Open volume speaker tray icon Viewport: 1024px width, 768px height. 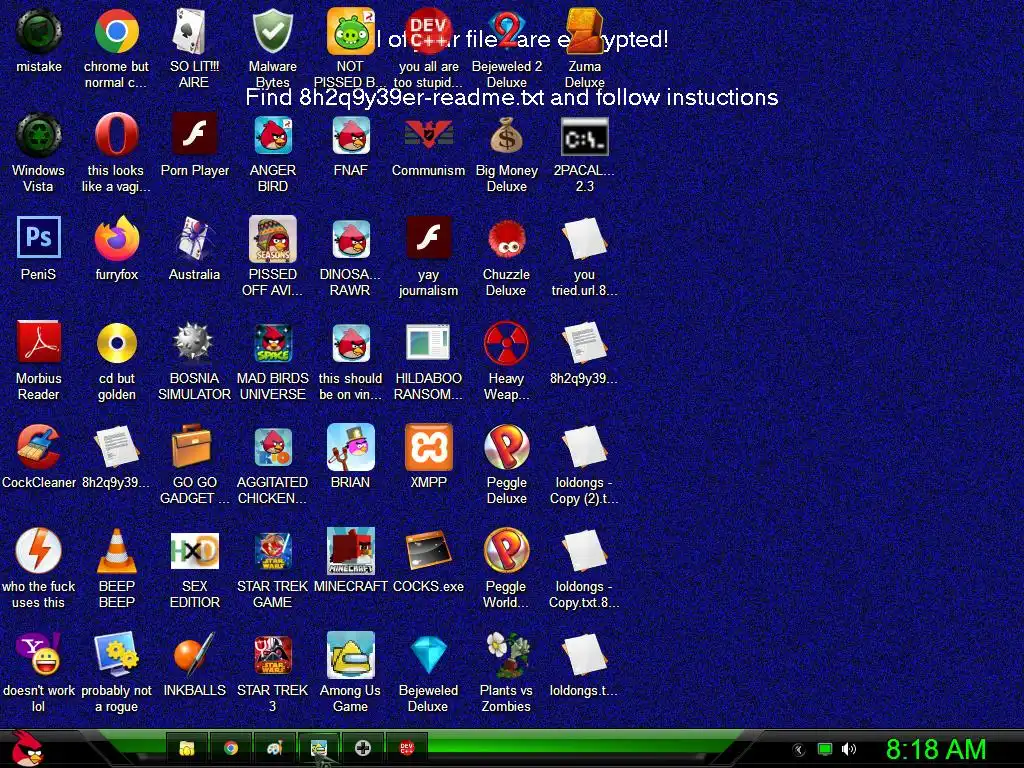(848, 749)
